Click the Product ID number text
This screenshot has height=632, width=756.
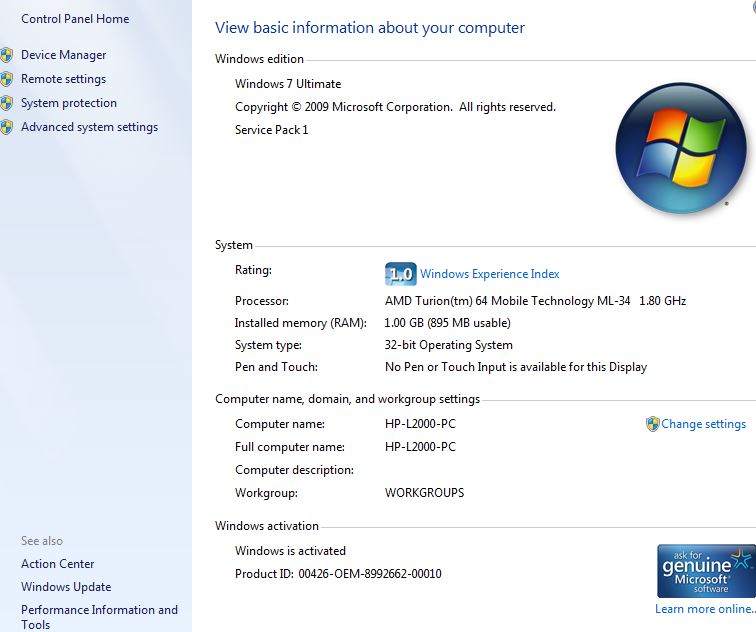[370, 574]
